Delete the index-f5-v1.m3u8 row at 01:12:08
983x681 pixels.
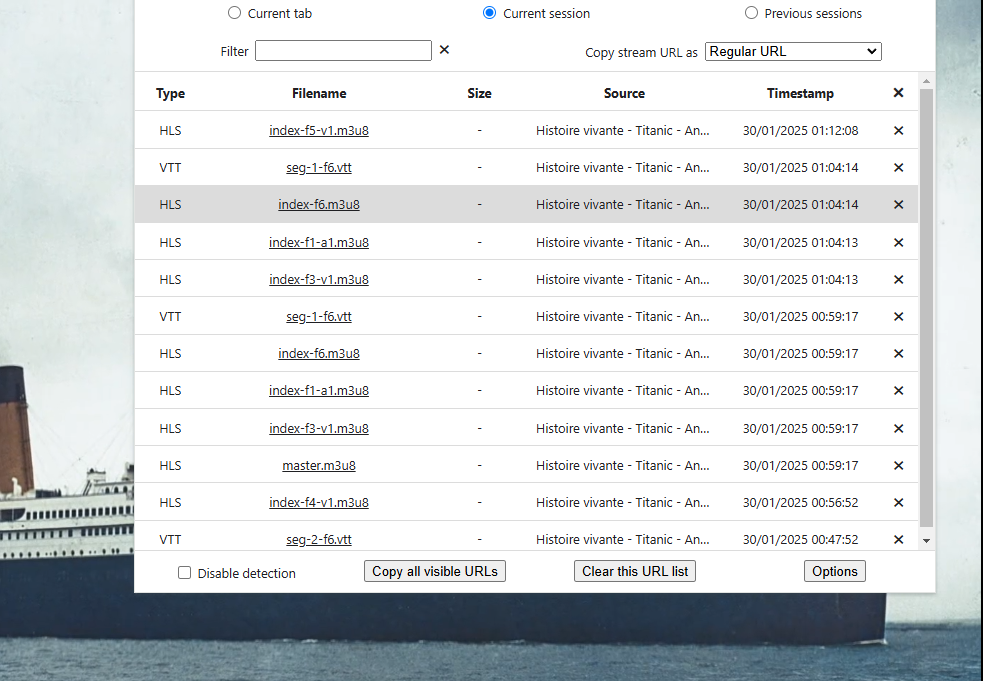click(898, 130)
